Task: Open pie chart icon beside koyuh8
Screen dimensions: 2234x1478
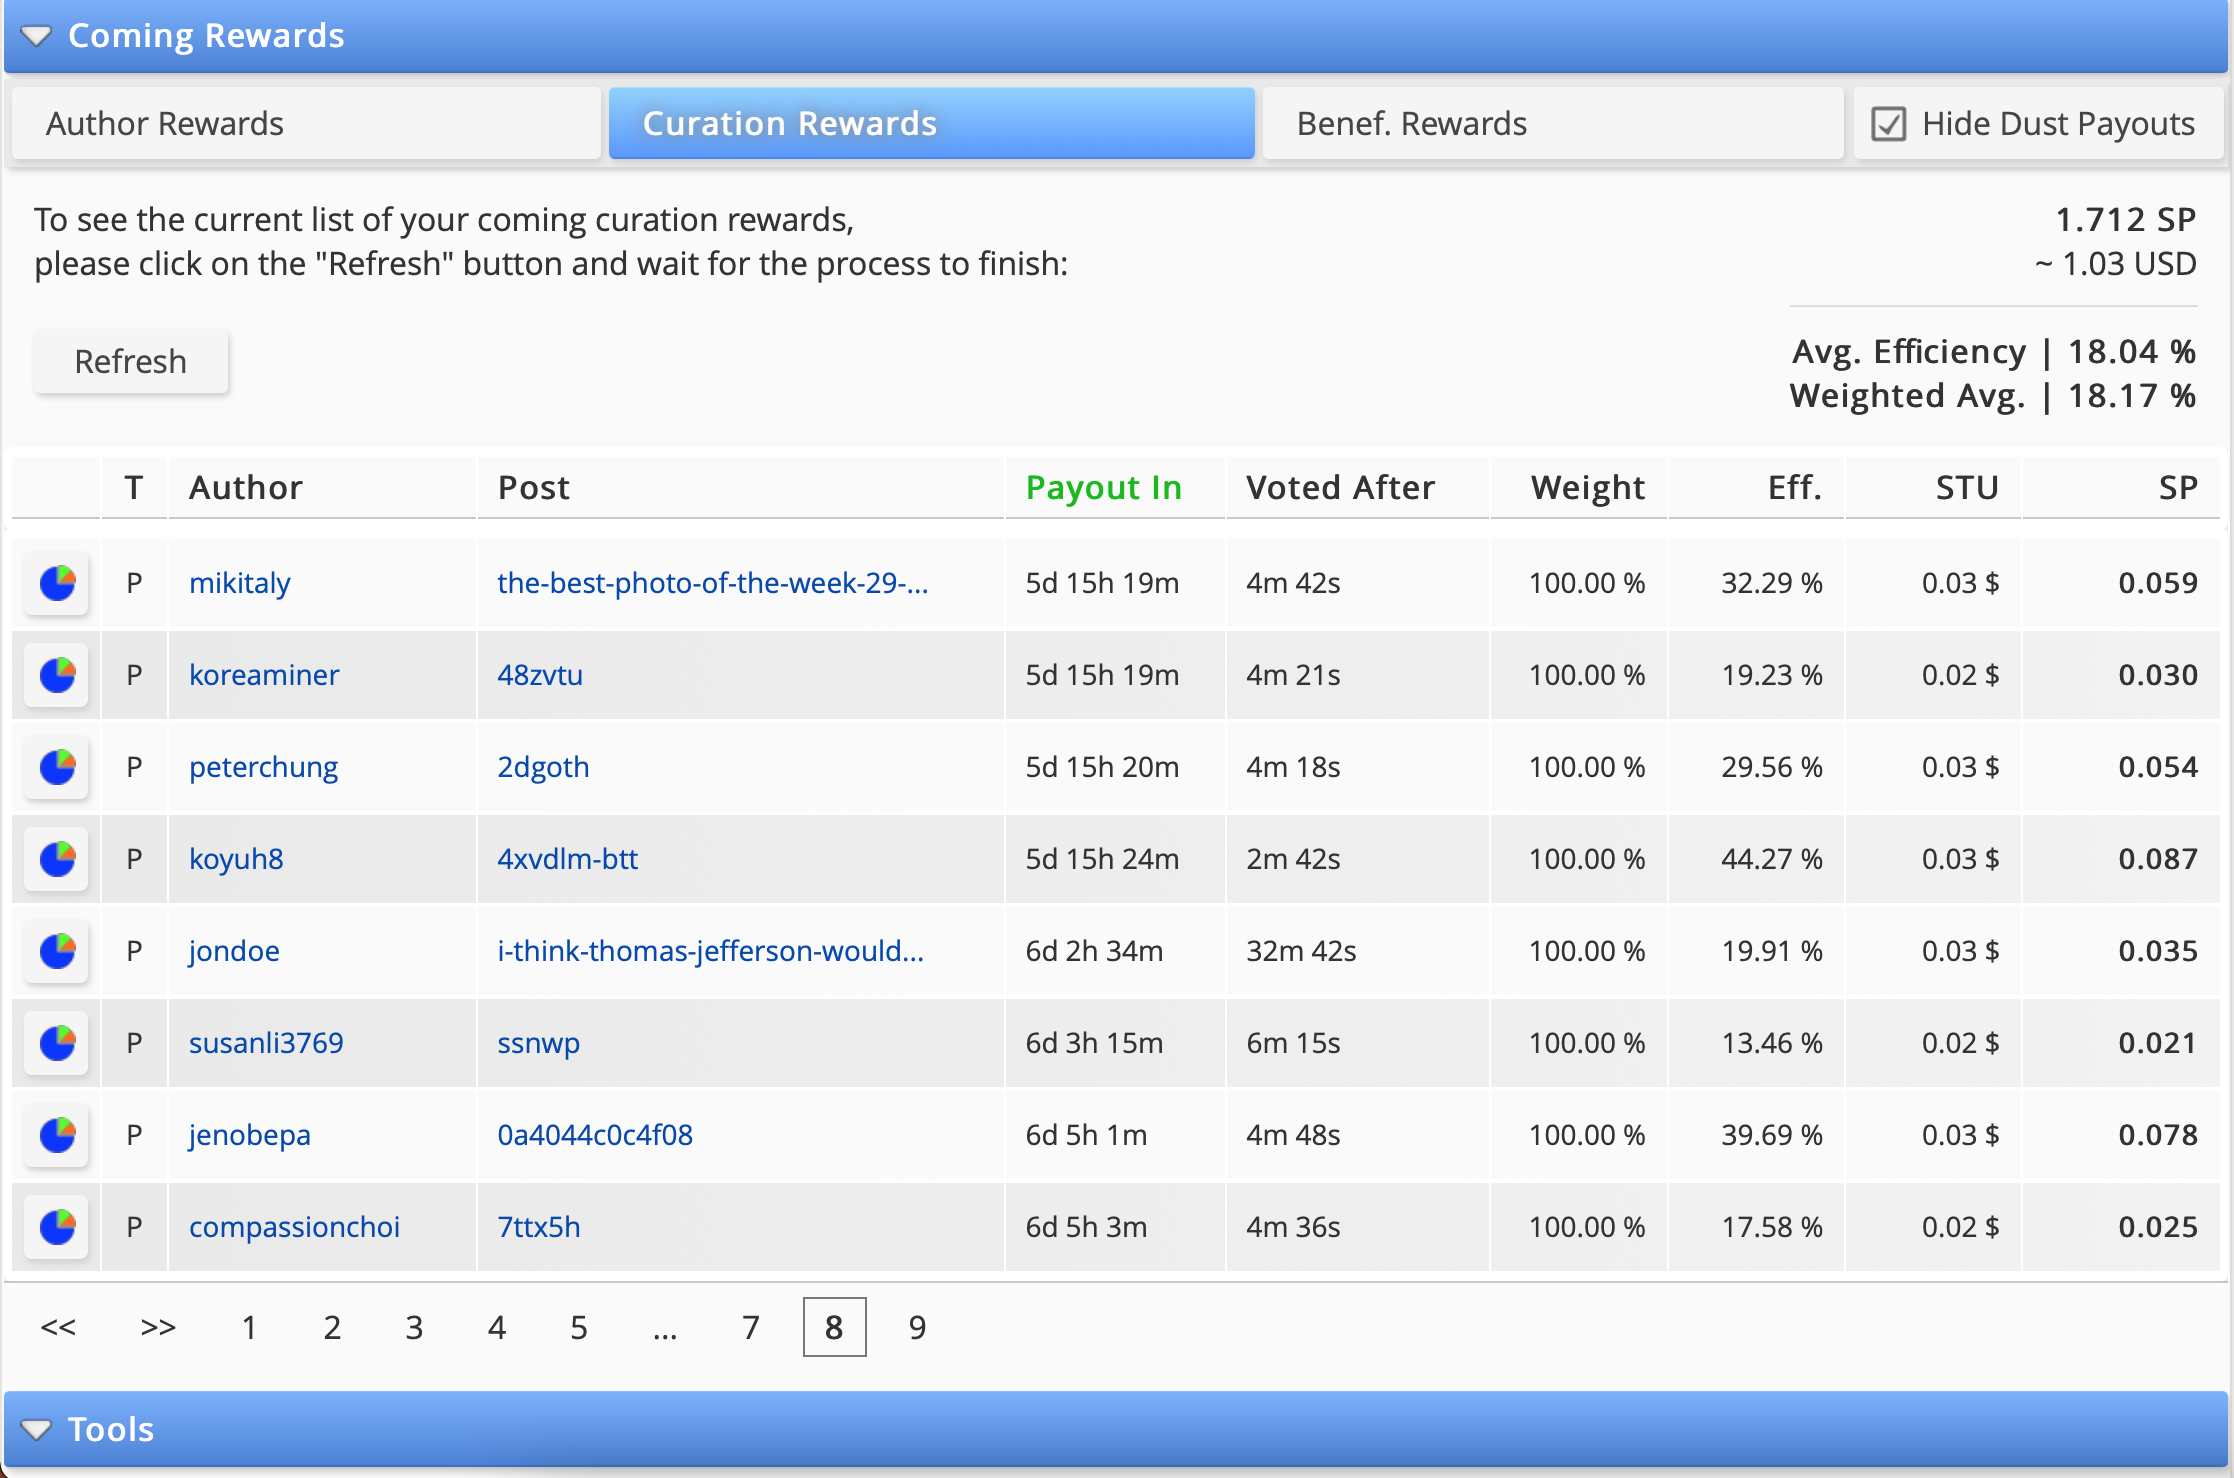Action: click(x=57, y=859)
